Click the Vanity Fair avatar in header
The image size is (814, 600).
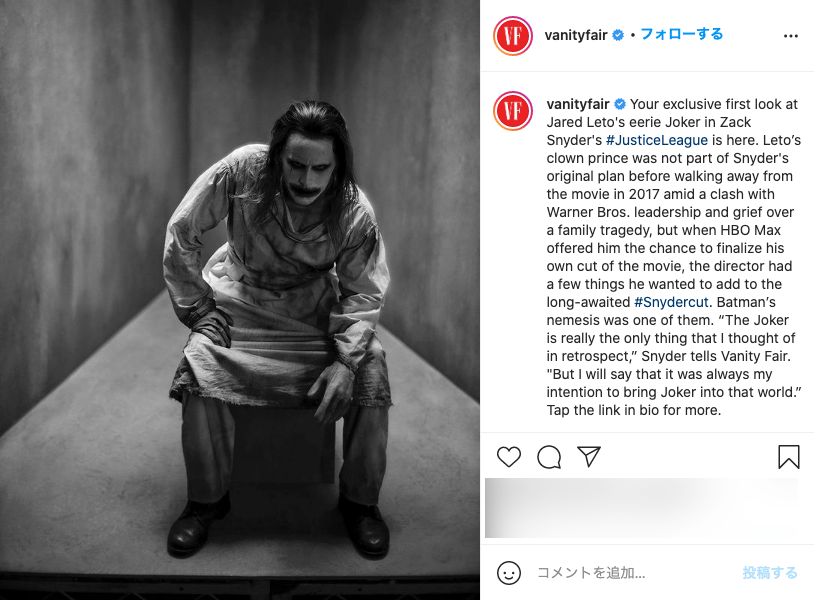click(x=512, y=36)
